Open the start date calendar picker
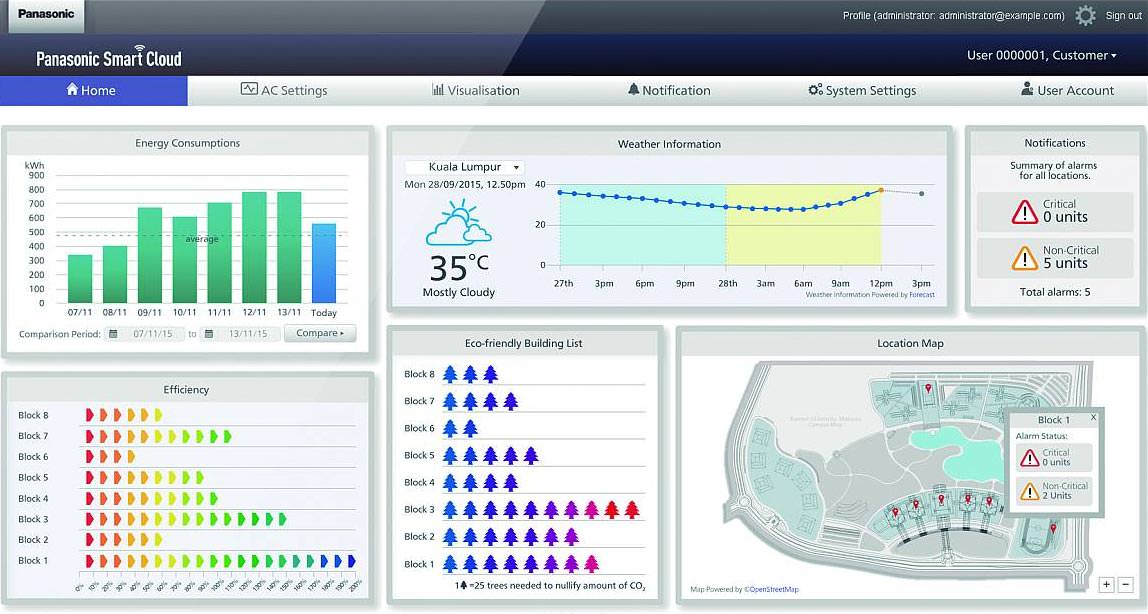 point(113,334)
